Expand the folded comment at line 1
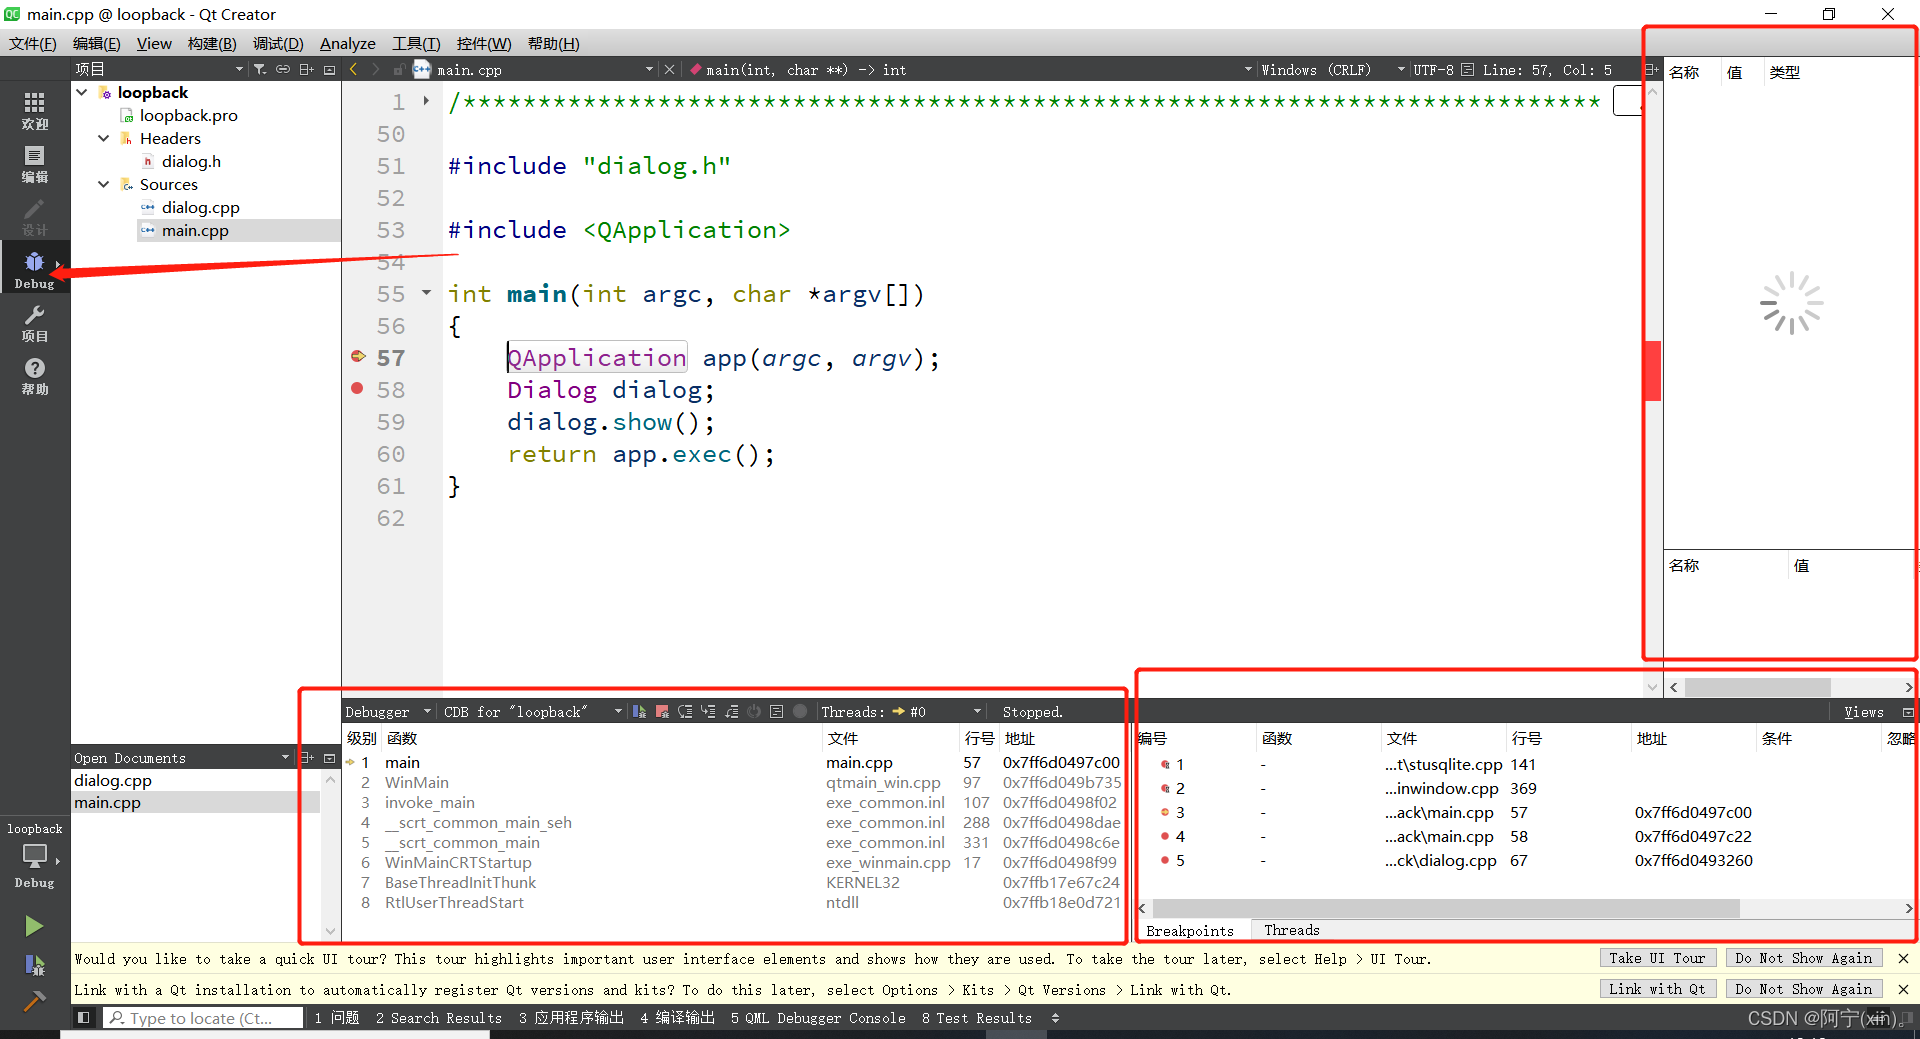Image resolution: width=1920 pixels, height=1039 pixels. (426, 101)
